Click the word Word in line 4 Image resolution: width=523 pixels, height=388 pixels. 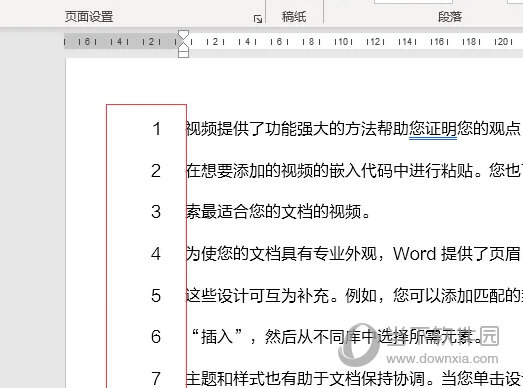click(x=415, y=254)
